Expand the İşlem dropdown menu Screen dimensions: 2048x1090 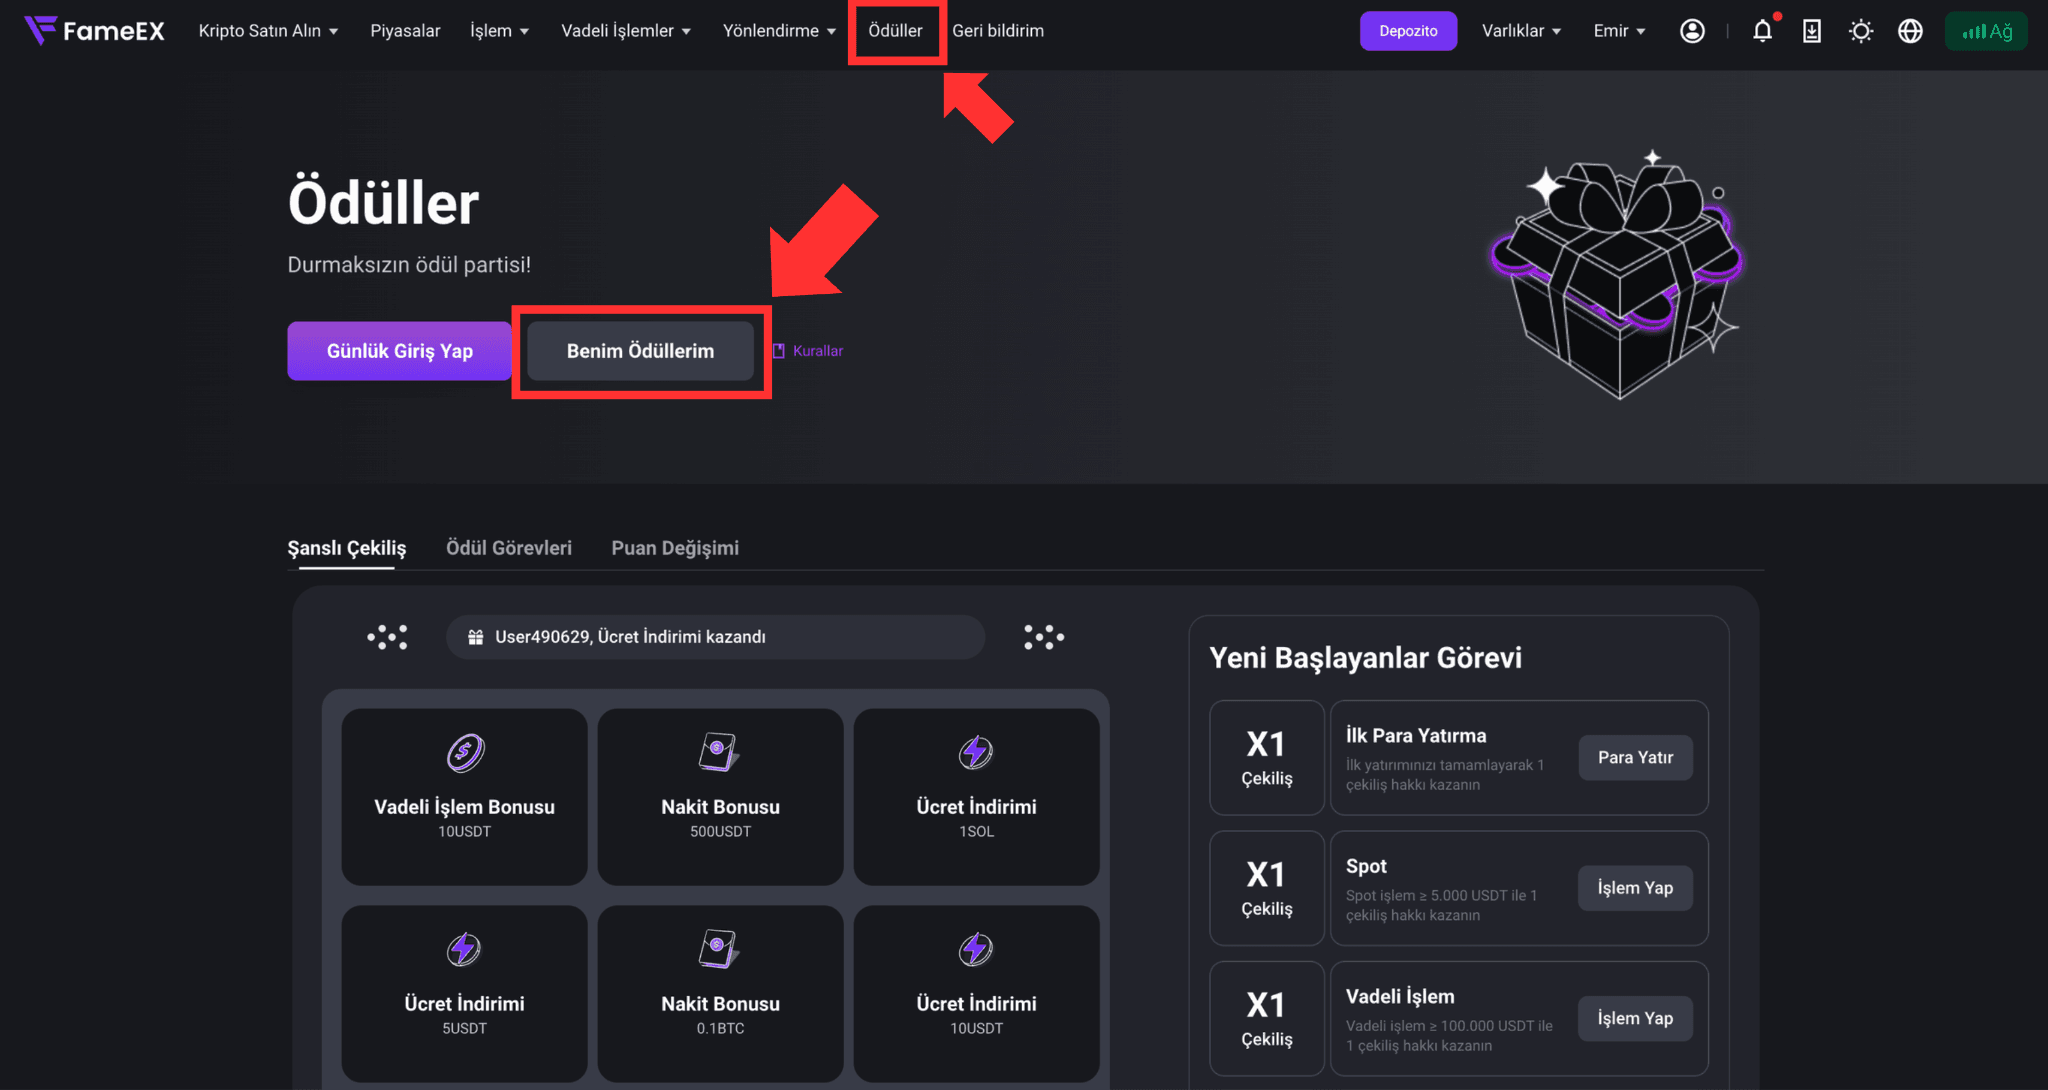[x=499, y=31]
